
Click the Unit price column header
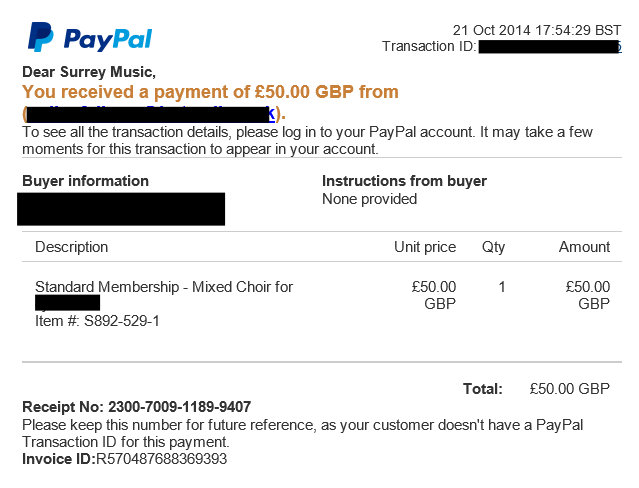tap(425, 247)
